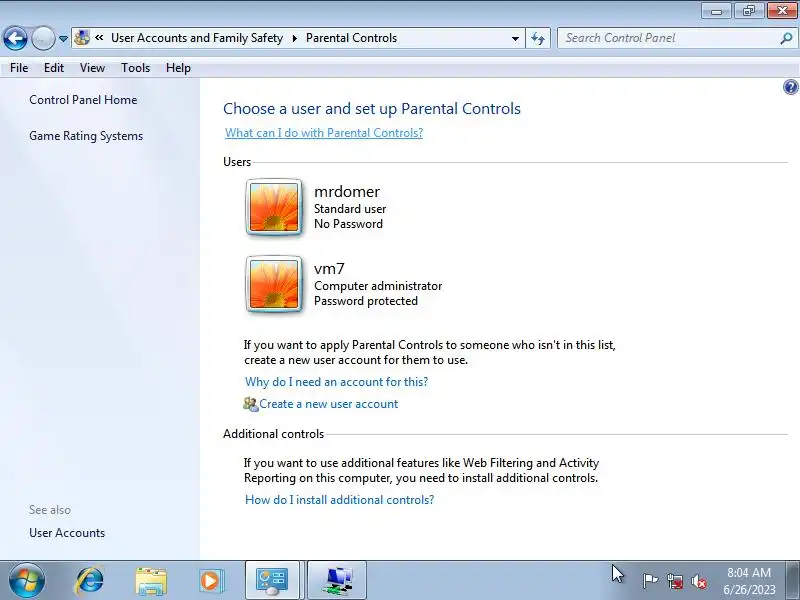Open the Tools menu
Screen dimensions: 800x600
tap(135, 68)
